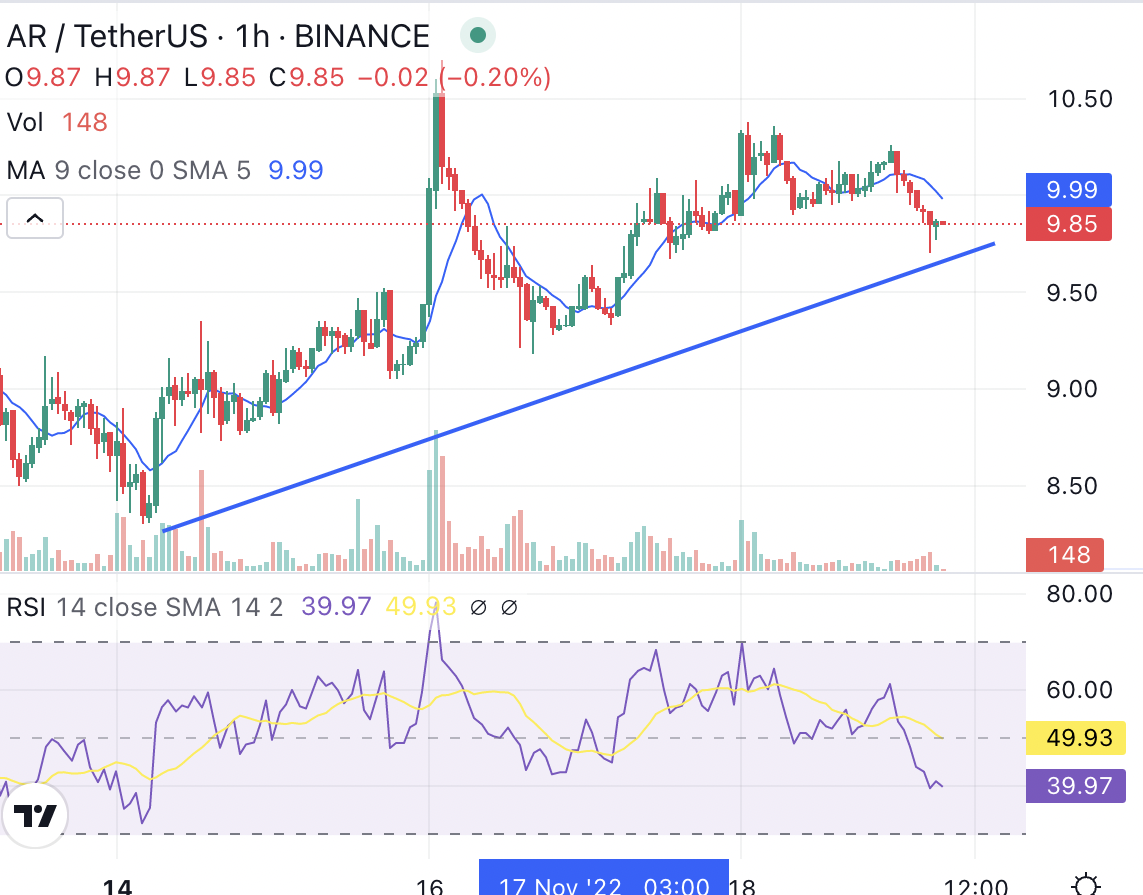1143x895 pixels.
Task: Click the first null symbol in RSI legend
Action: (478, 607)
